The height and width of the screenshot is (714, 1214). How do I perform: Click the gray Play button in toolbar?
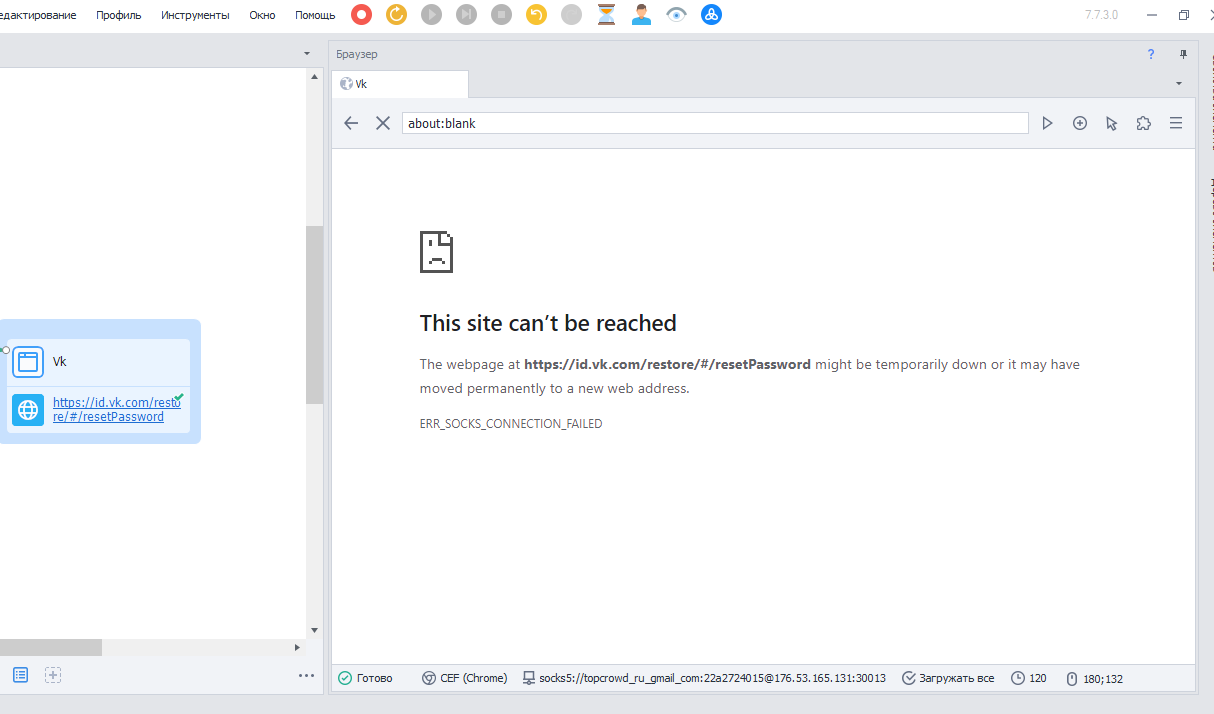432,14
